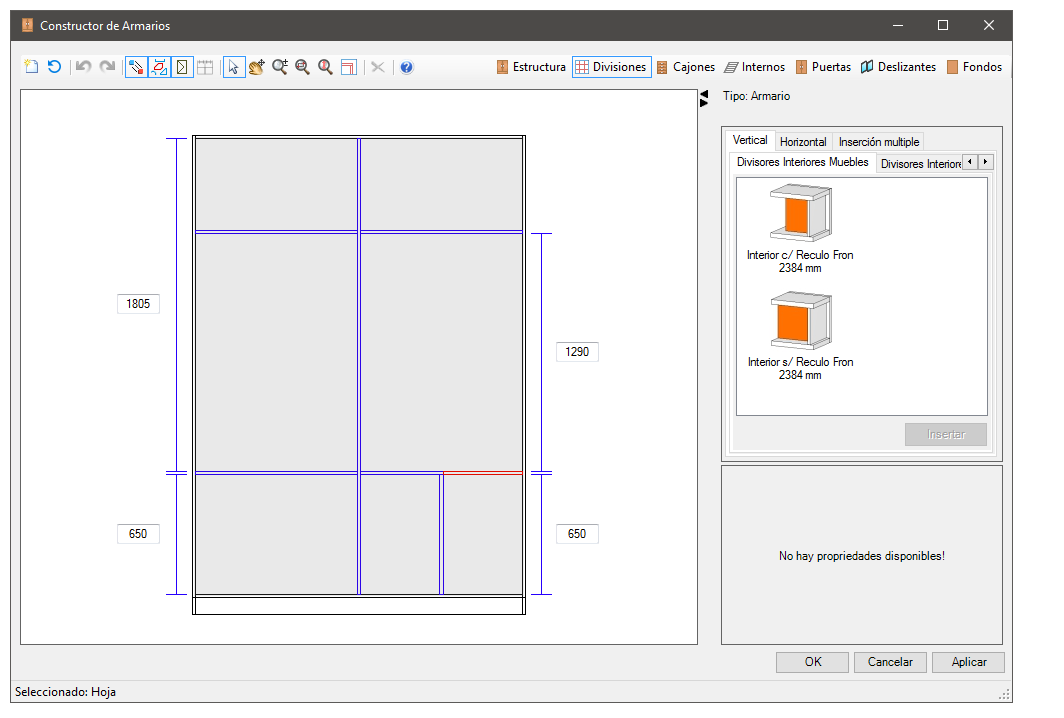Select the arrow pointer selection tool

233,67
